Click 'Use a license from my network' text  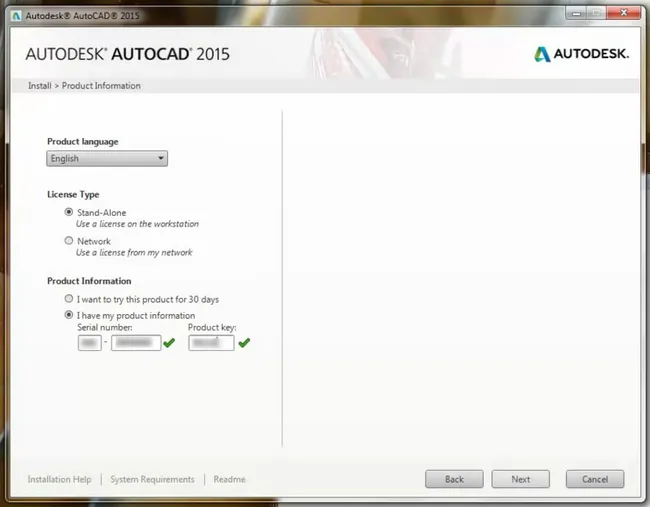(134, 252)
